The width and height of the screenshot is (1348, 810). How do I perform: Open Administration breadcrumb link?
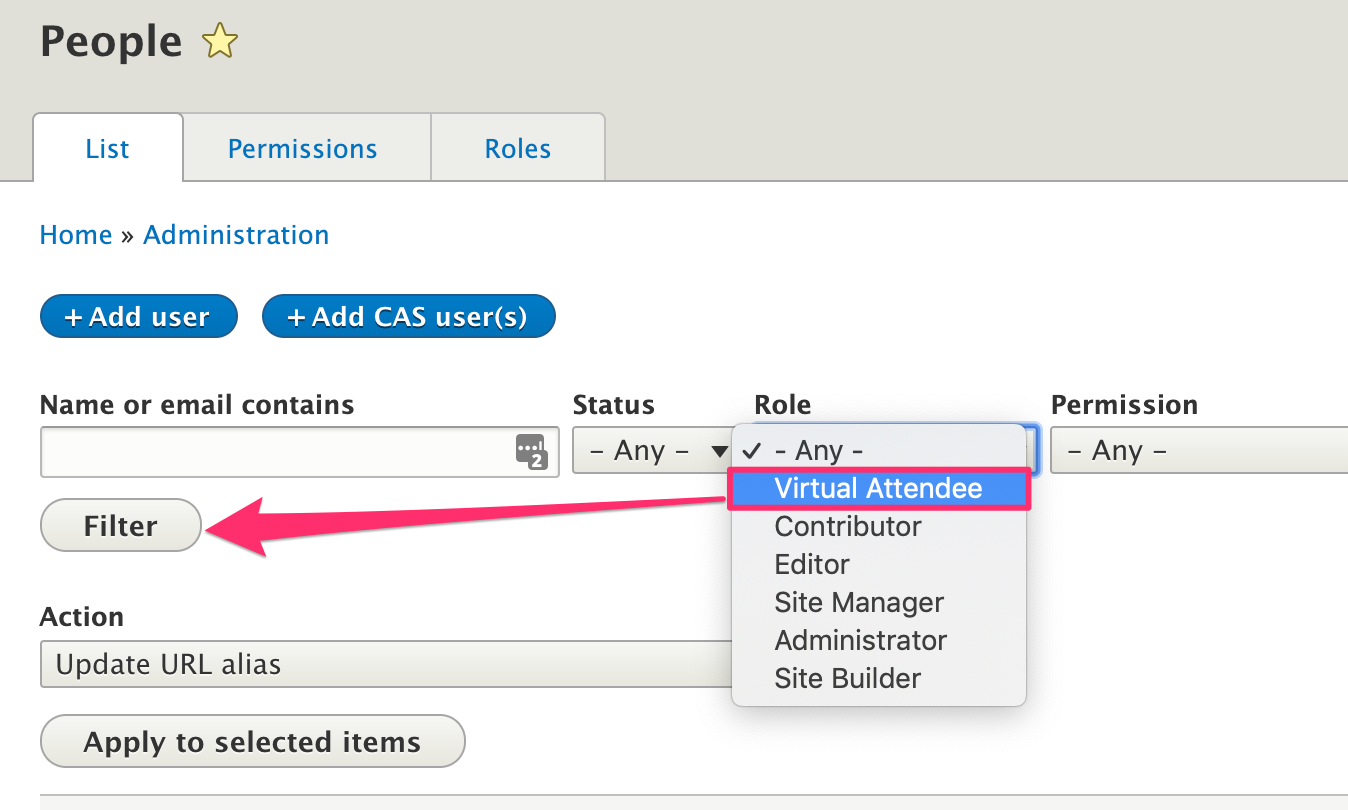[236, 235]
